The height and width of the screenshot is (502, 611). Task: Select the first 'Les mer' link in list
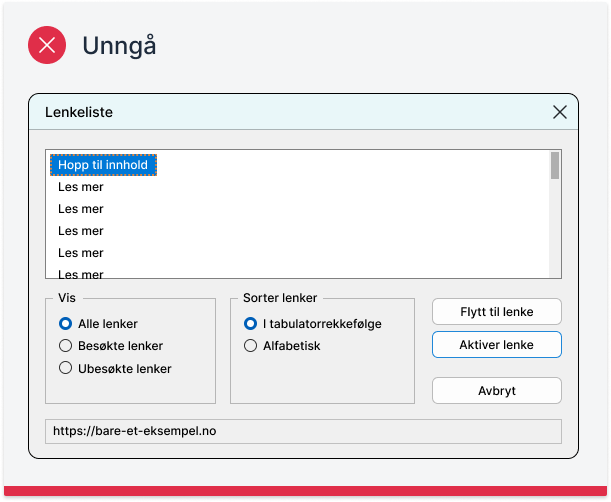[x=81, y=187]
